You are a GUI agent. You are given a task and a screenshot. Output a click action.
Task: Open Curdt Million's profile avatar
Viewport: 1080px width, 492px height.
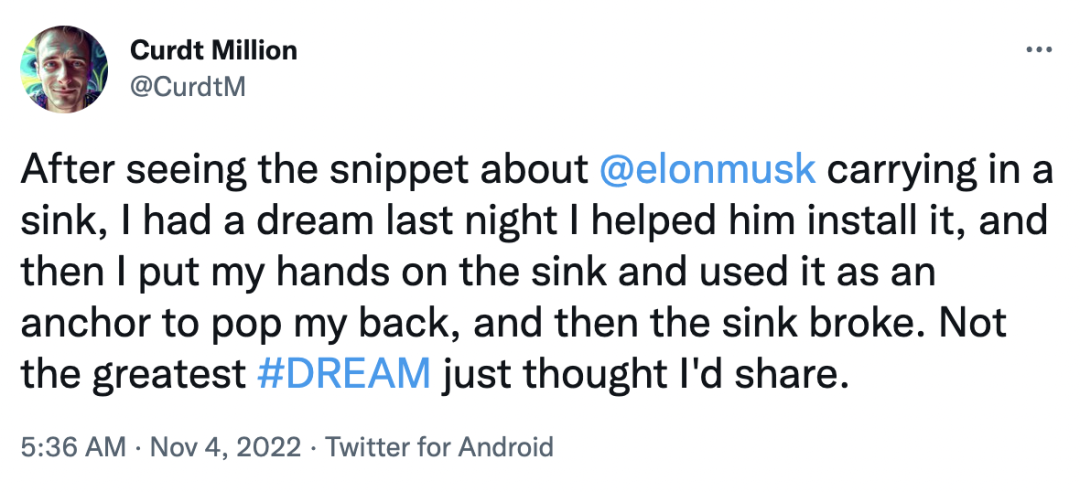pos(63,68)
